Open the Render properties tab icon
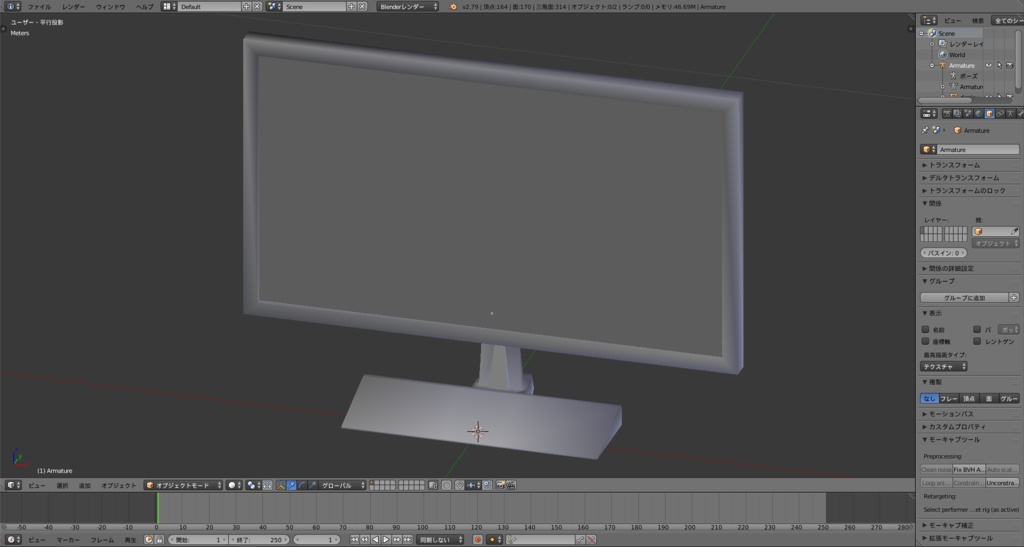The width and height of the screenshot is (1024, 547). point(946,114)
